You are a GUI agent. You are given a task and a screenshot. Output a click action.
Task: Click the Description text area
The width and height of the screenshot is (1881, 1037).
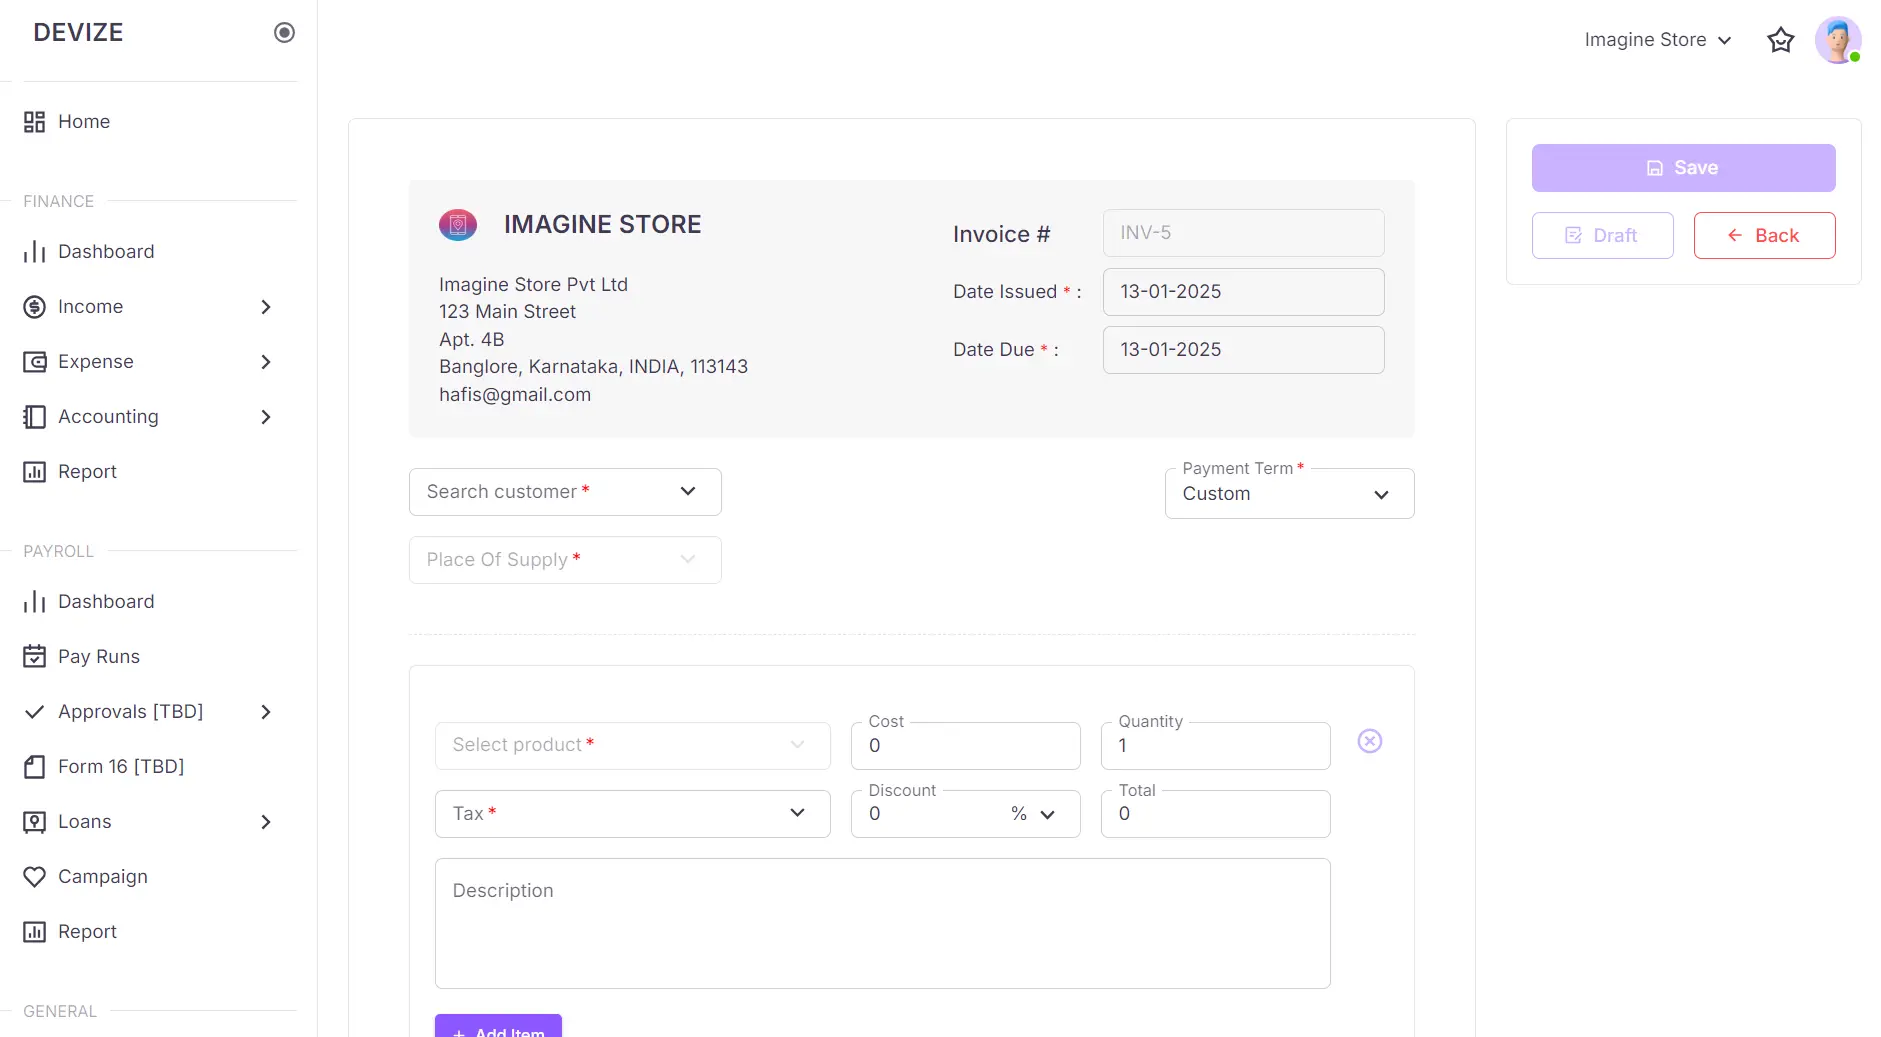(882, 924)
